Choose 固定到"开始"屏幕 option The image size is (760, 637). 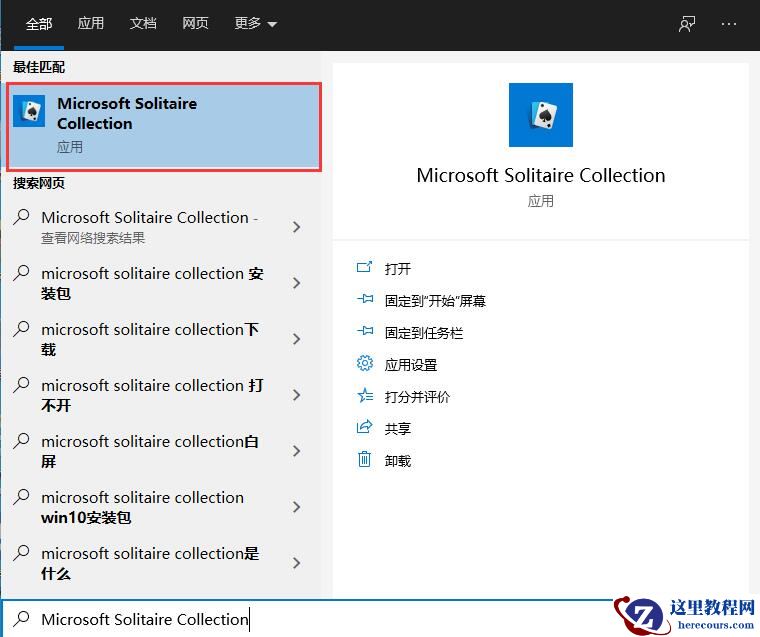pyautogui.click(x=435, y=301)
